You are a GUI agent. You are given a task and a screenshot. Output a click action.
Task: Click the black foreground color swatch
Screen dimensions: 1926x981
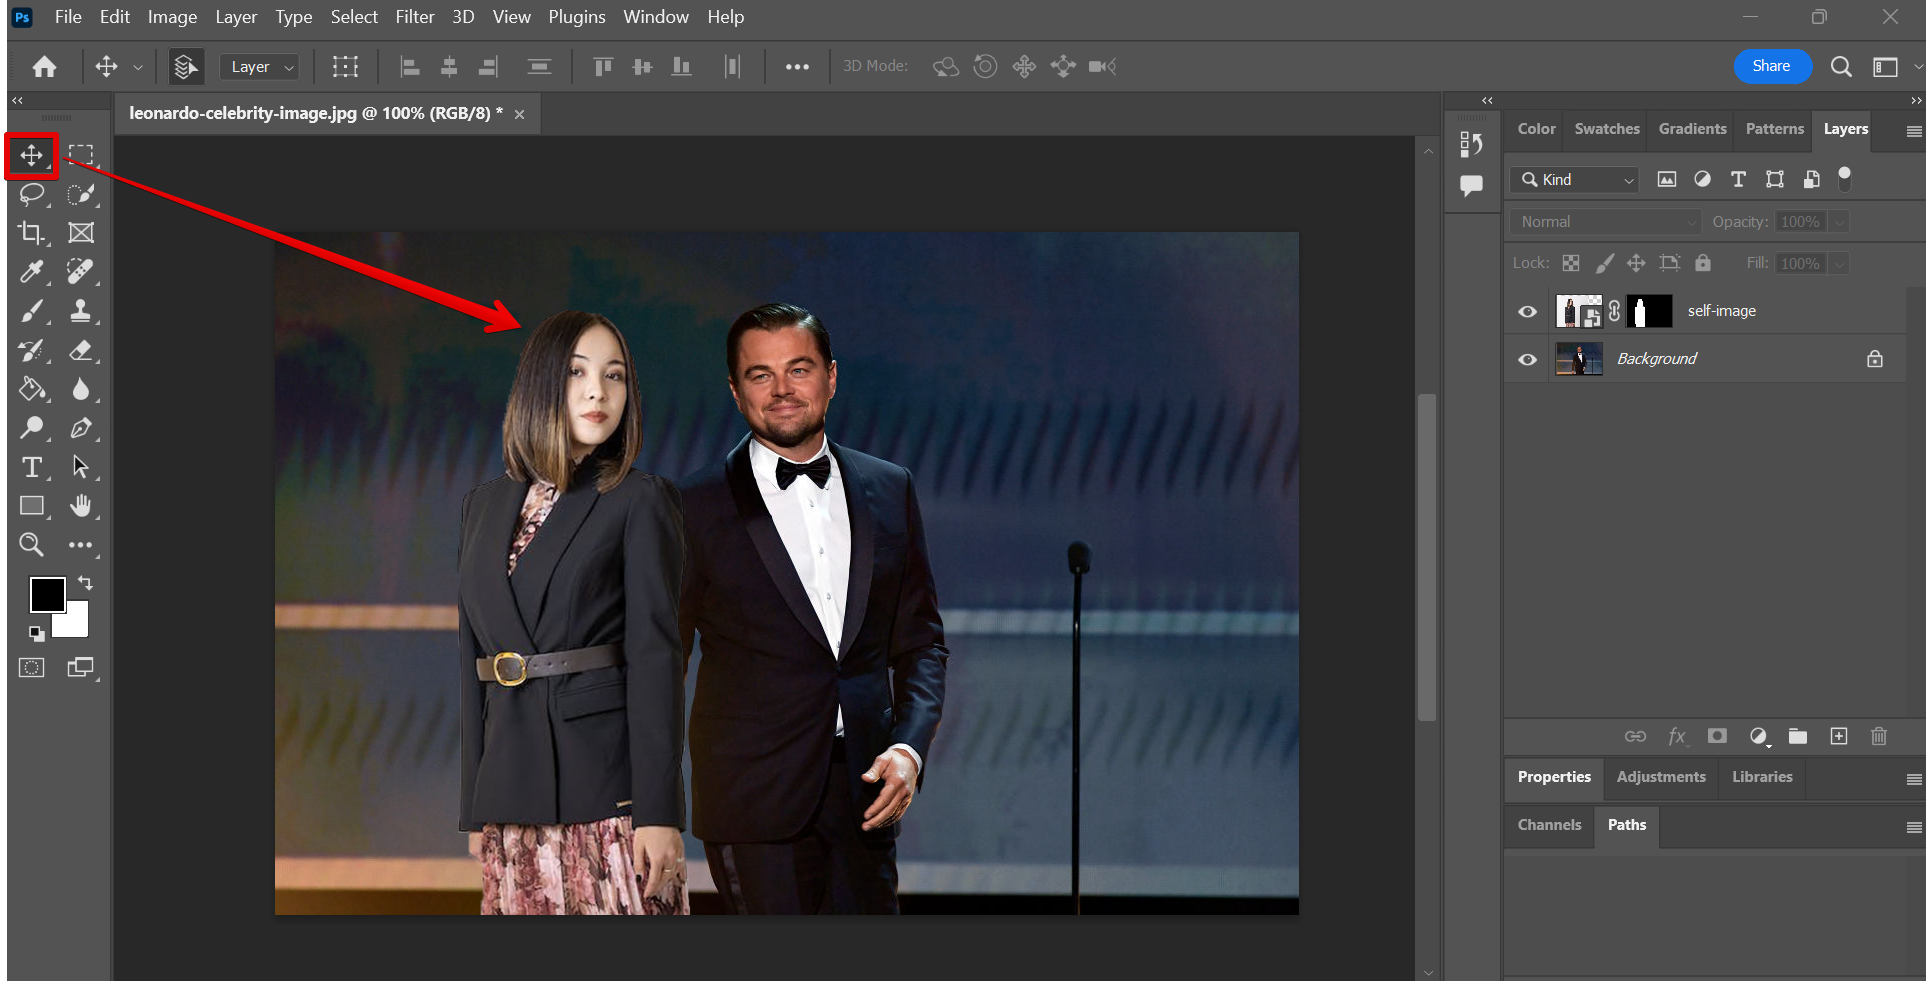pos(46,594)
